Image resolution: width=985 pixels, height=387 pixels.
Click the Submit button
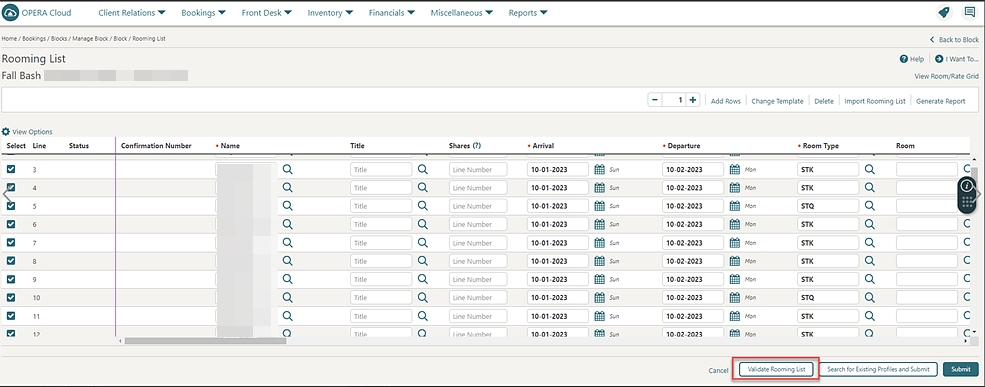pos(961,369)
